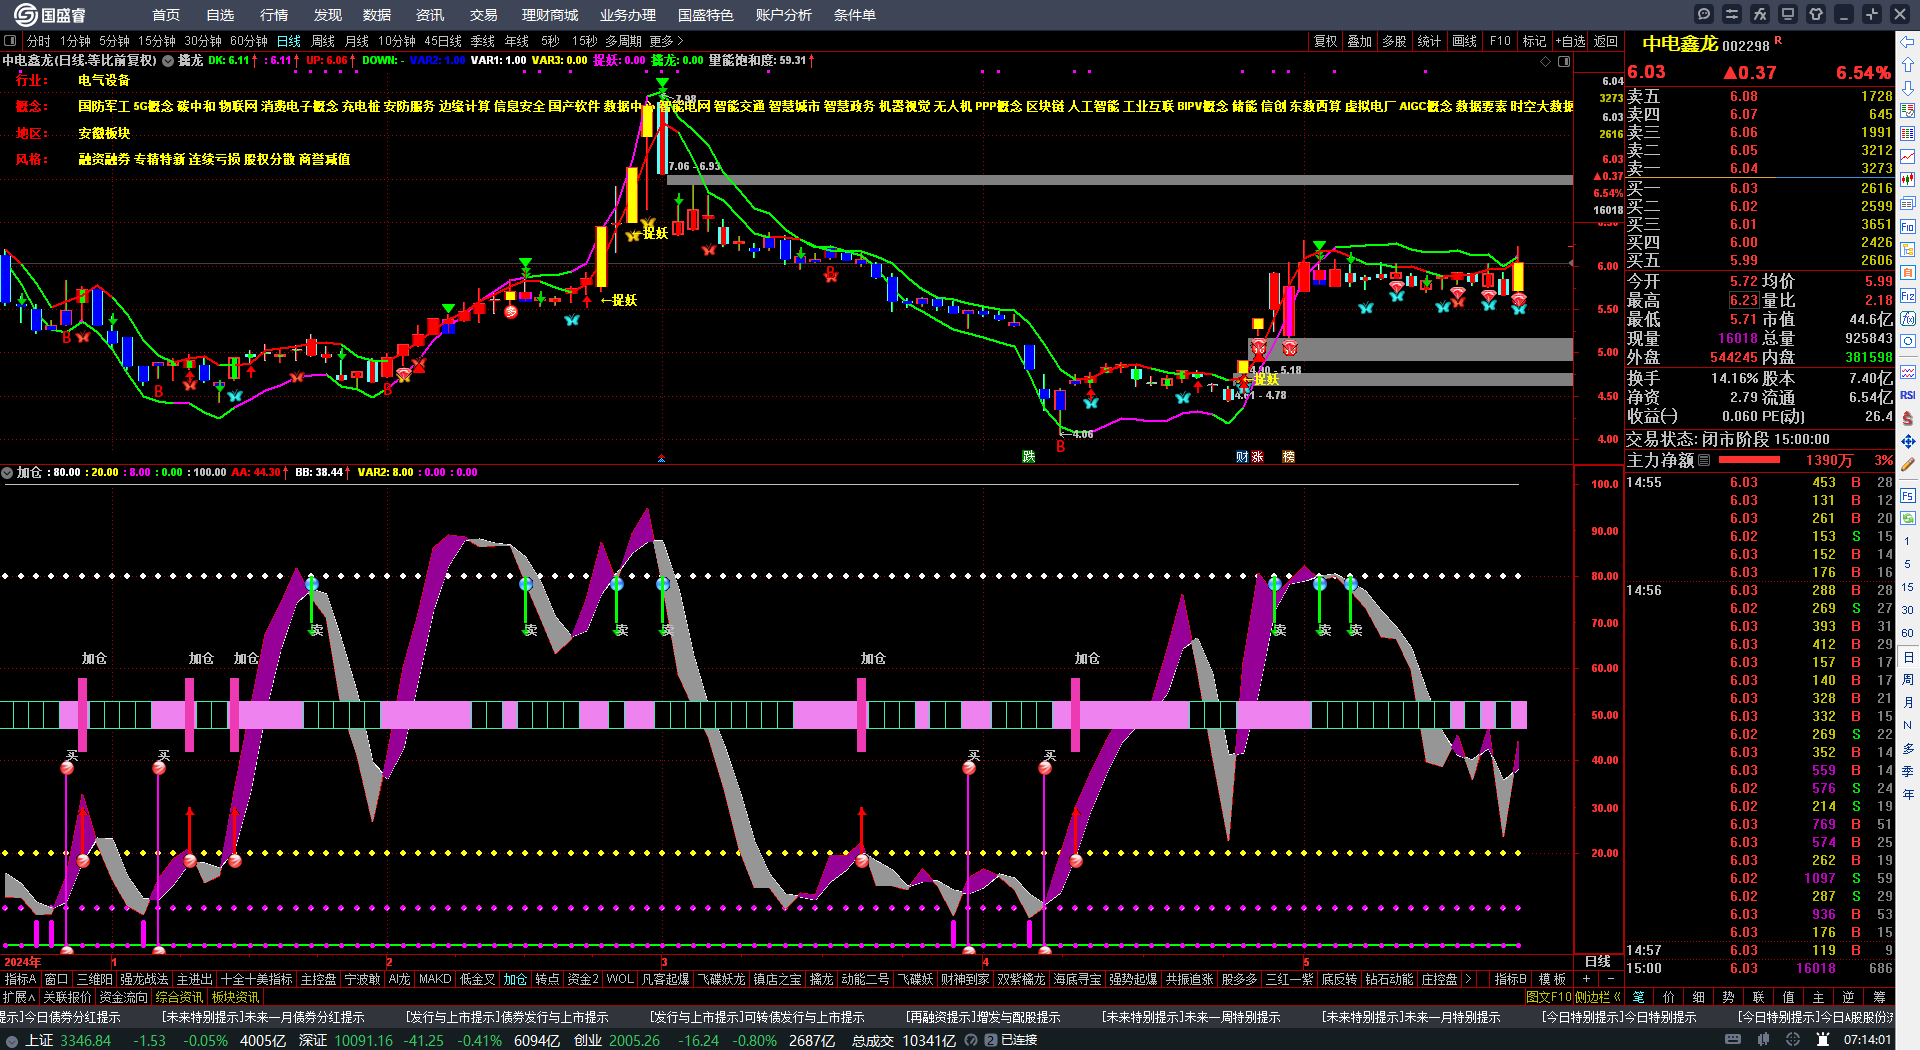Open the quote list grid icon in sidebar
Viewport: 1920px width, 1050px height.
pyautogui.click(x=1908, y=133)
